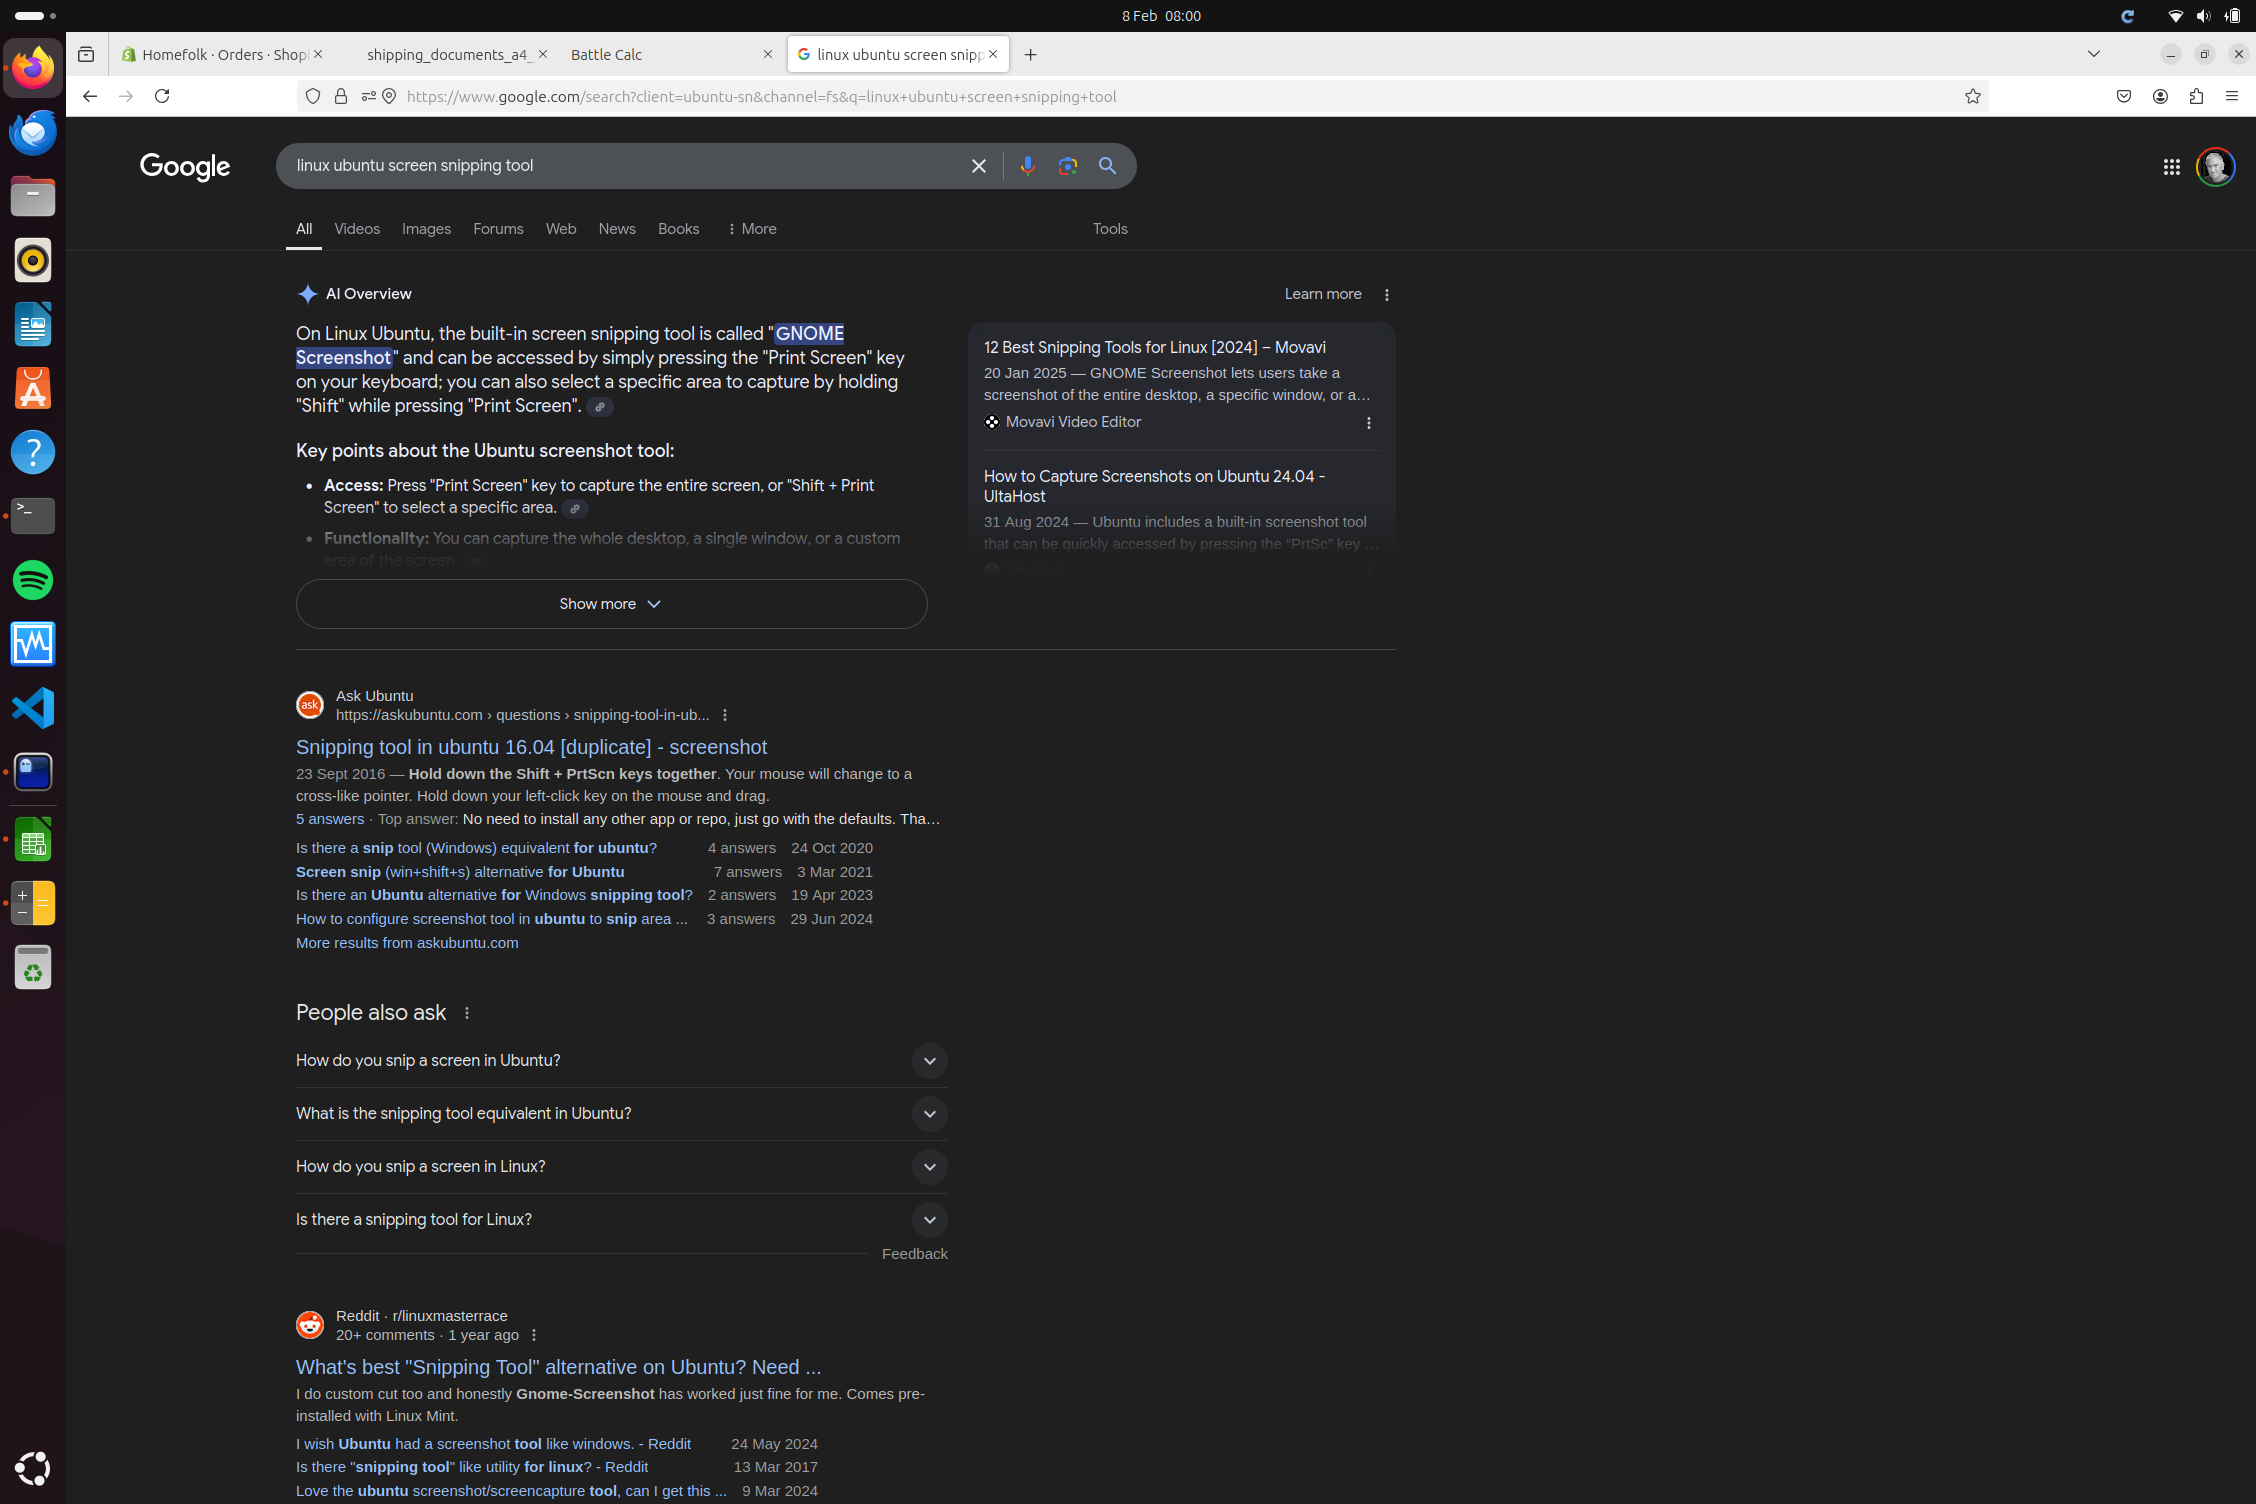Open clock showing 8 Feb 08:00
Image resolution: width=2256 pixels, height=1504 pixels.
1161,16
